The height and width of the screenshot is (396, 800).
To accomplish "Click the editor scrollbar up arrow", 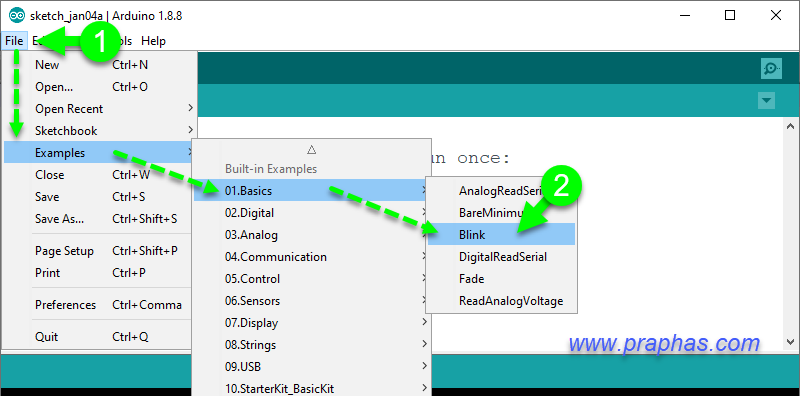I will (791, 126).
